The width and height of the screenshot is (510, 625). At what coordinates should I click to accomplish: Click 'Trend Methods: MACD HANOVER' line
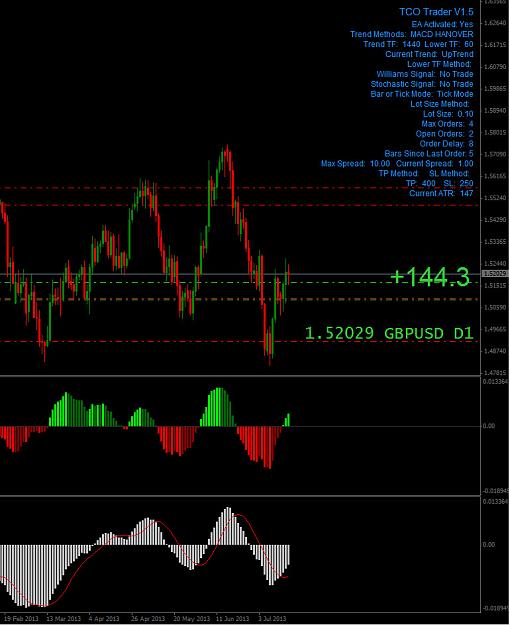412,34
